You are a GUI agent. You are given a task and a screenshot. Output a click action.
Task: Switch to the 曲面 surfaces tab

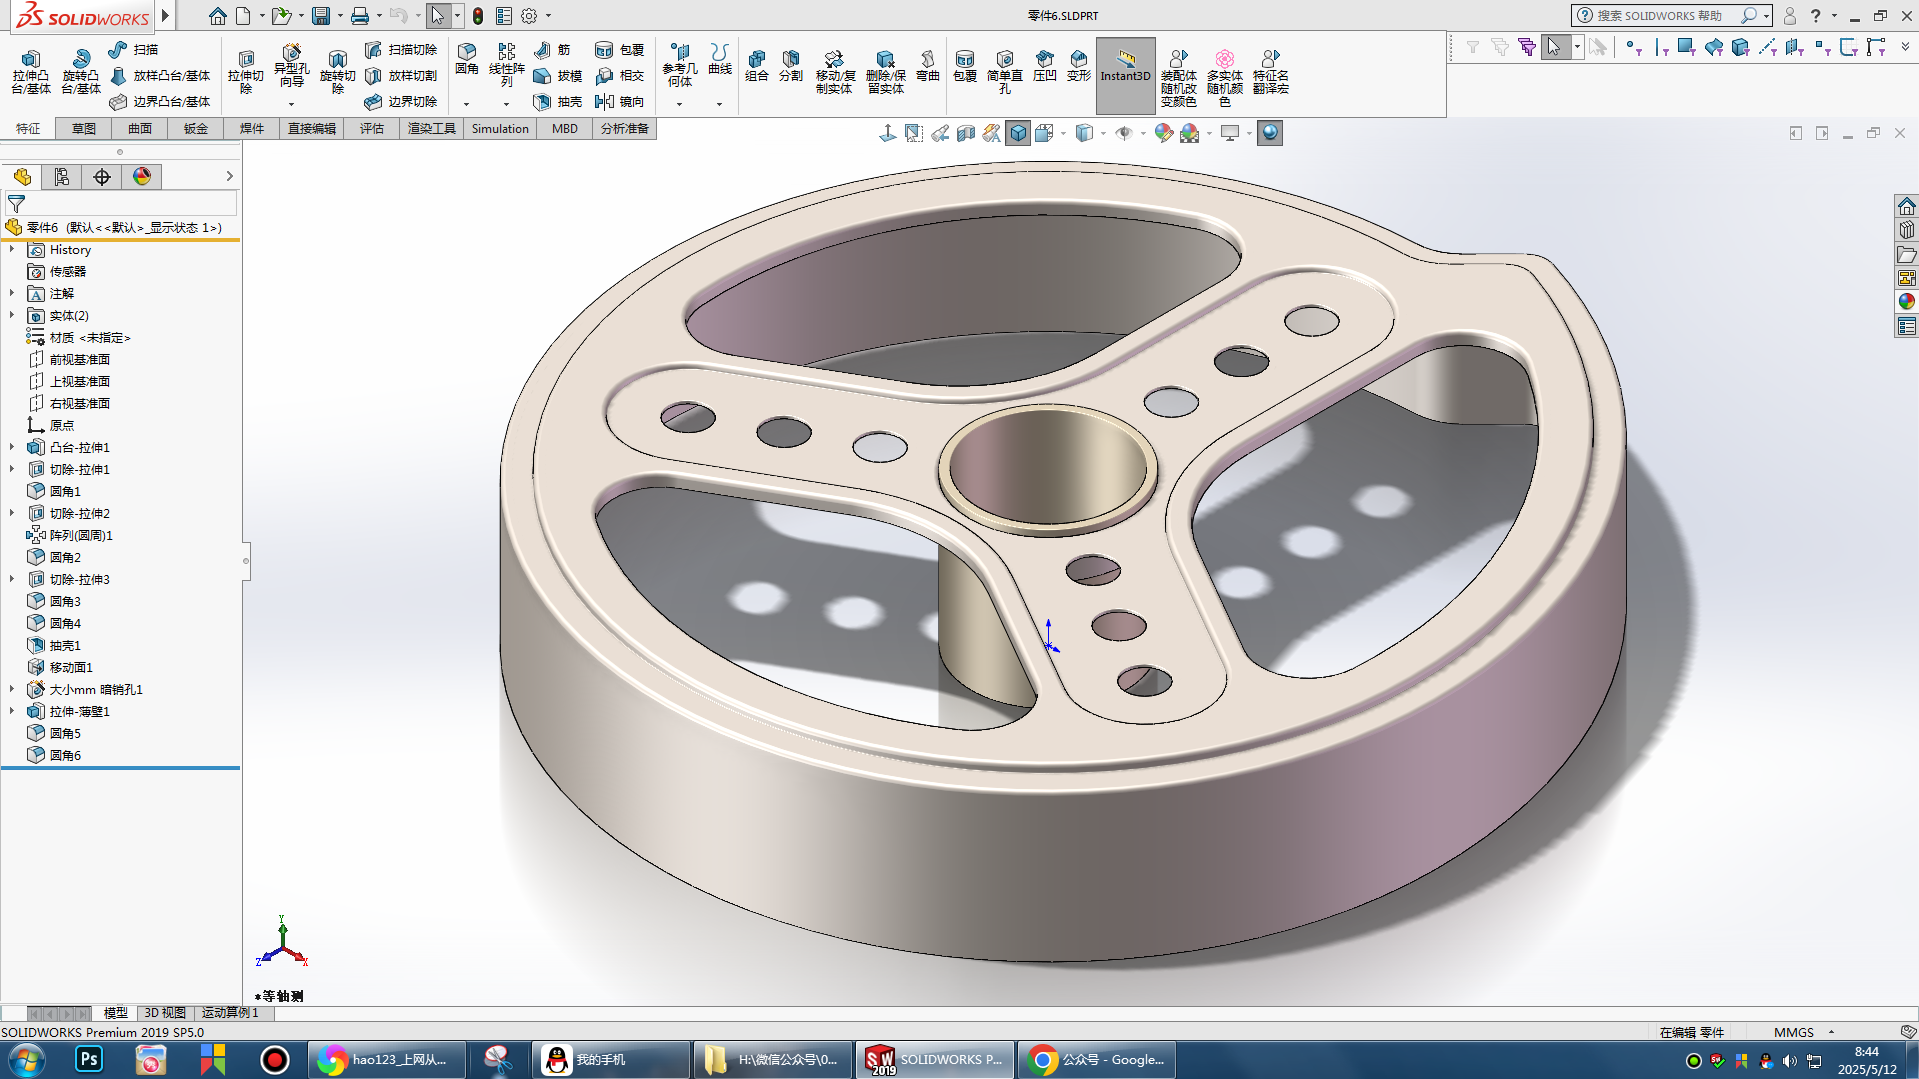pos(140,128)
